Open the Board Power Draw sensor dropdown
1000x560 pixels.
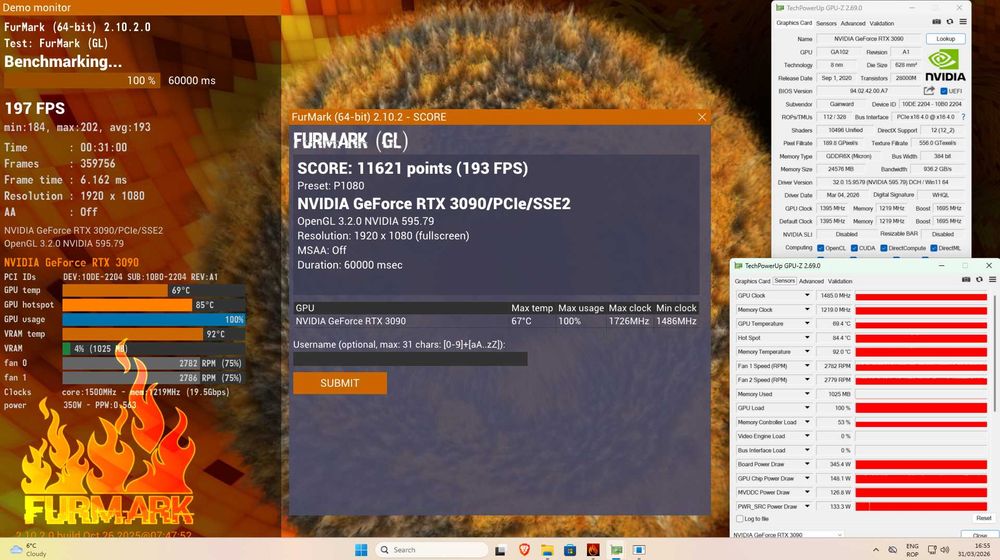[x=807, y=464]
